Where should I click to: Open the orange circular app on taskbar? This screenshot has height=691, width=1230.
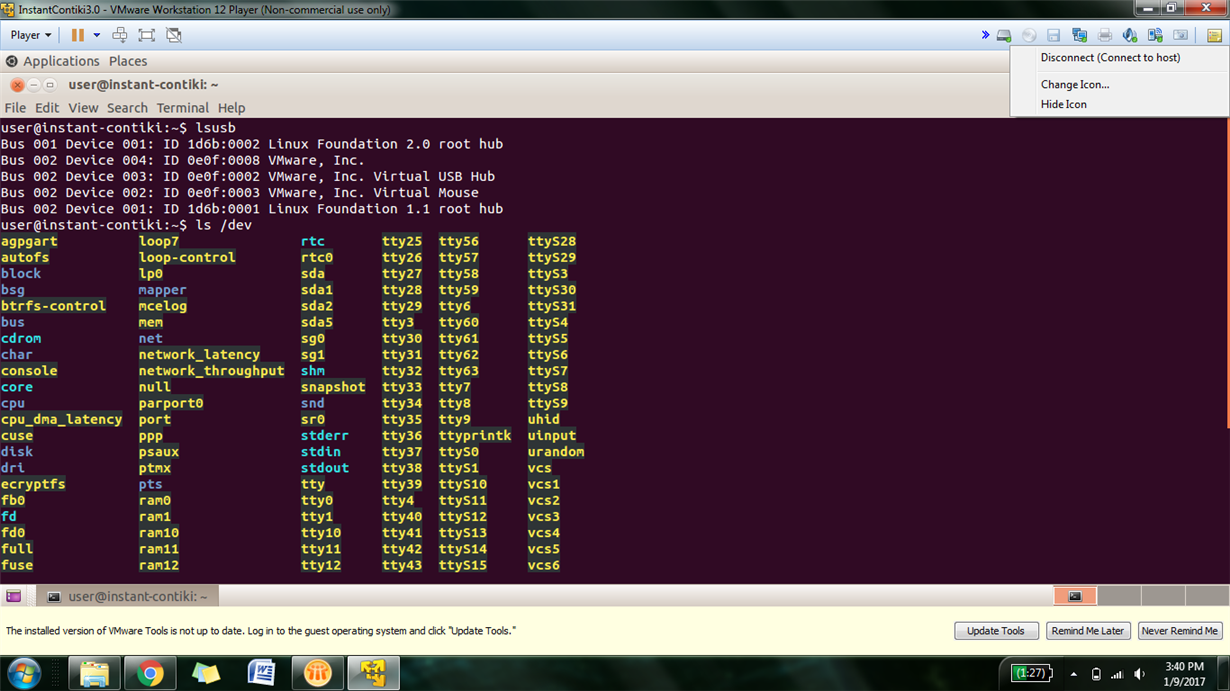[318, 673]
